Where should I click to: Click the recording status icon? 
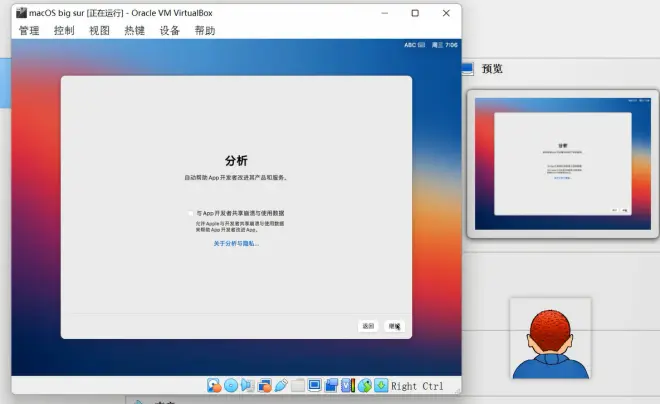click(x=331, y=385)
